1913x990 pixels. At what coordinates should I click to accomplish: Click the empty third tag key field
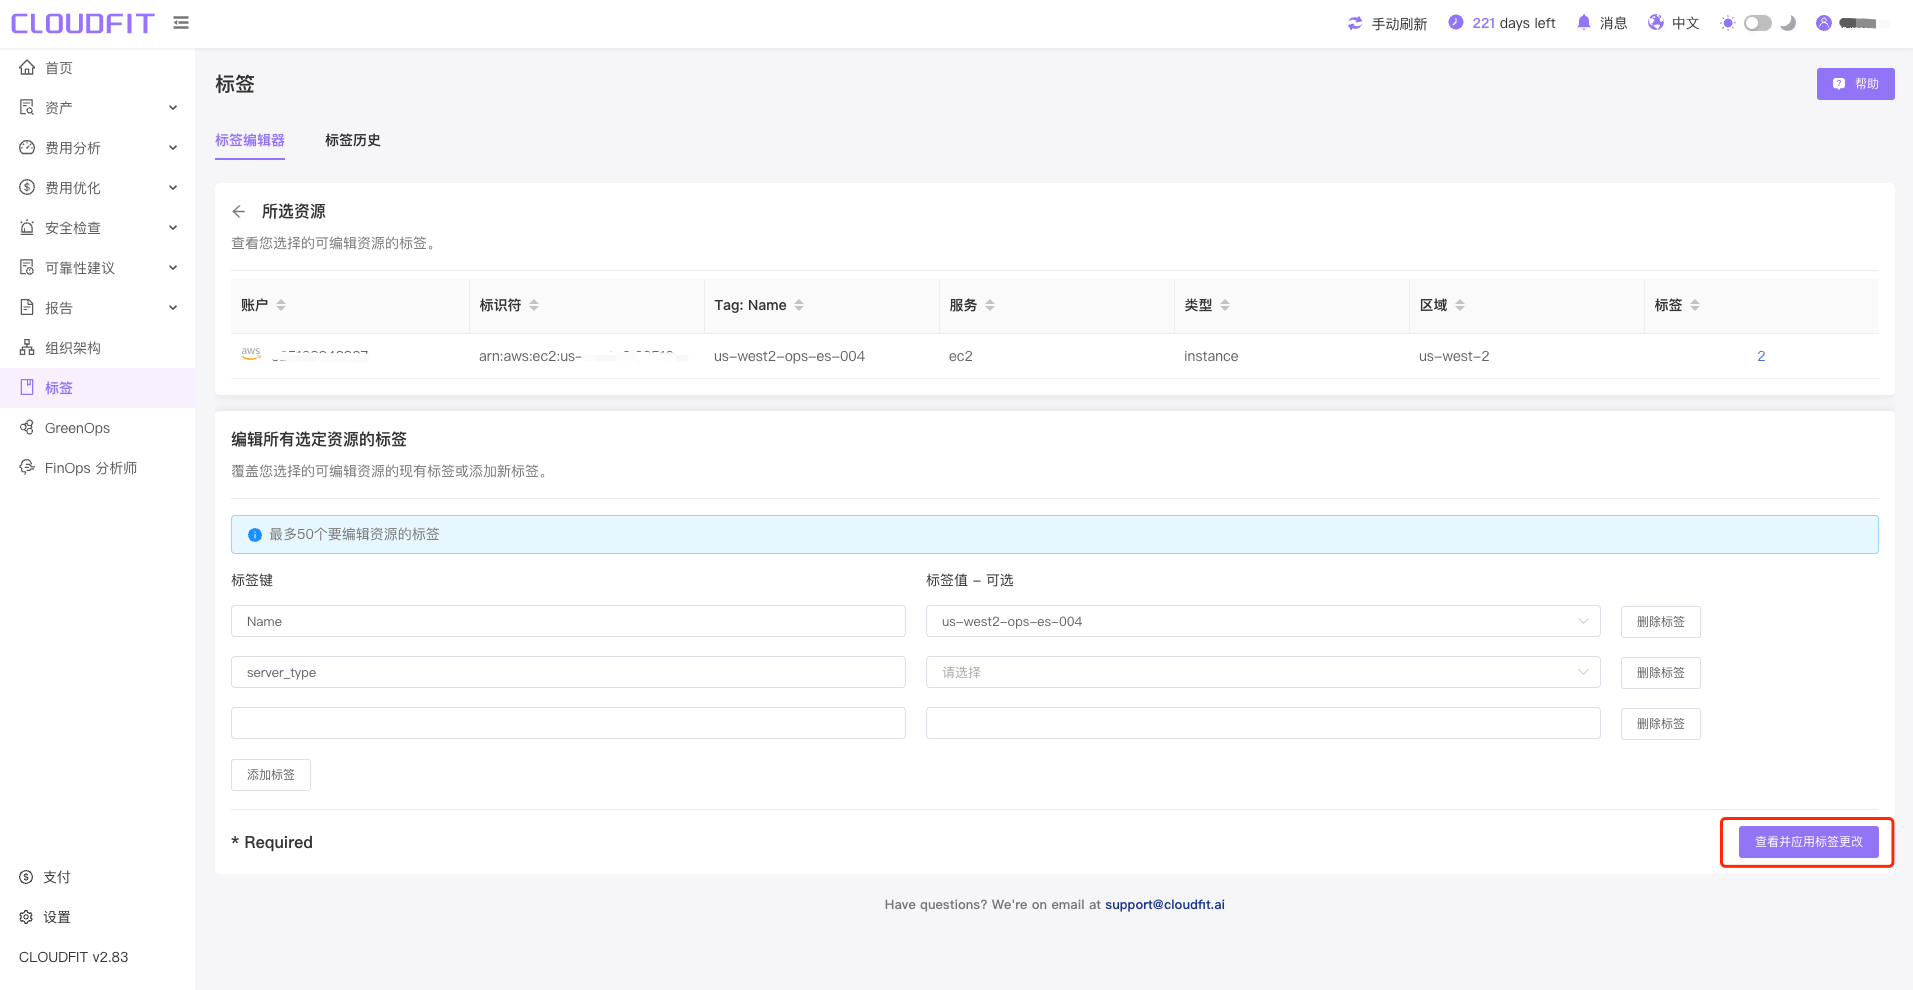coord(568,723)
